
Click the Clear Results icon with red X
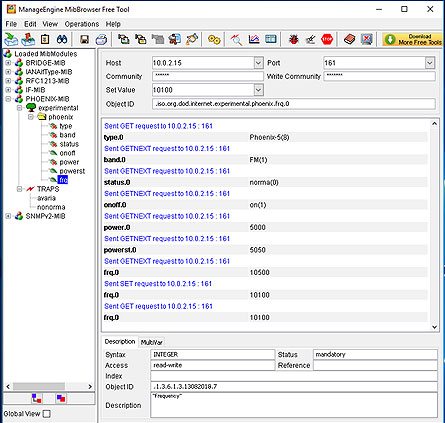366,39
